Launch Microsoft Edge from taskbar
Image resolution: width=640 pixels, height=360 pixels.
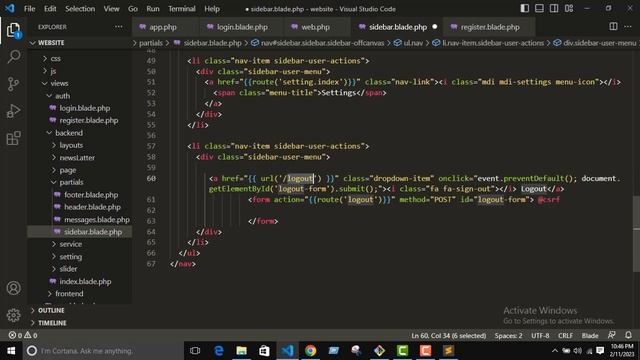click(218, 351)
